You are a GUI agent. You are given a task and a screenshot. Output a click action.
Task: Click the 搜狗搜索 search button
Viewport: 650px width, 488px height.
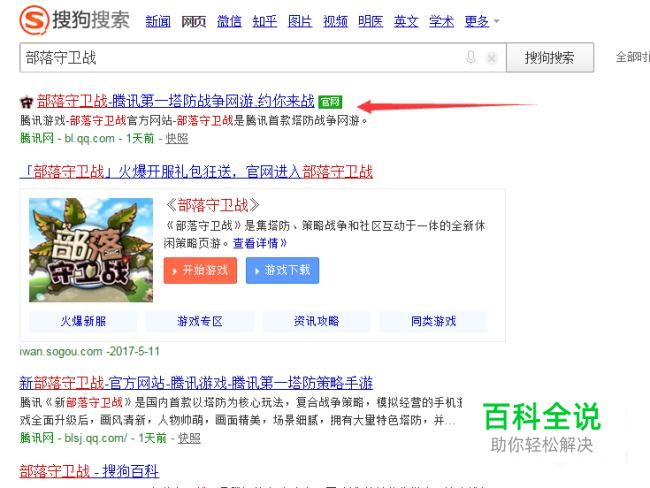click(550, 58)
